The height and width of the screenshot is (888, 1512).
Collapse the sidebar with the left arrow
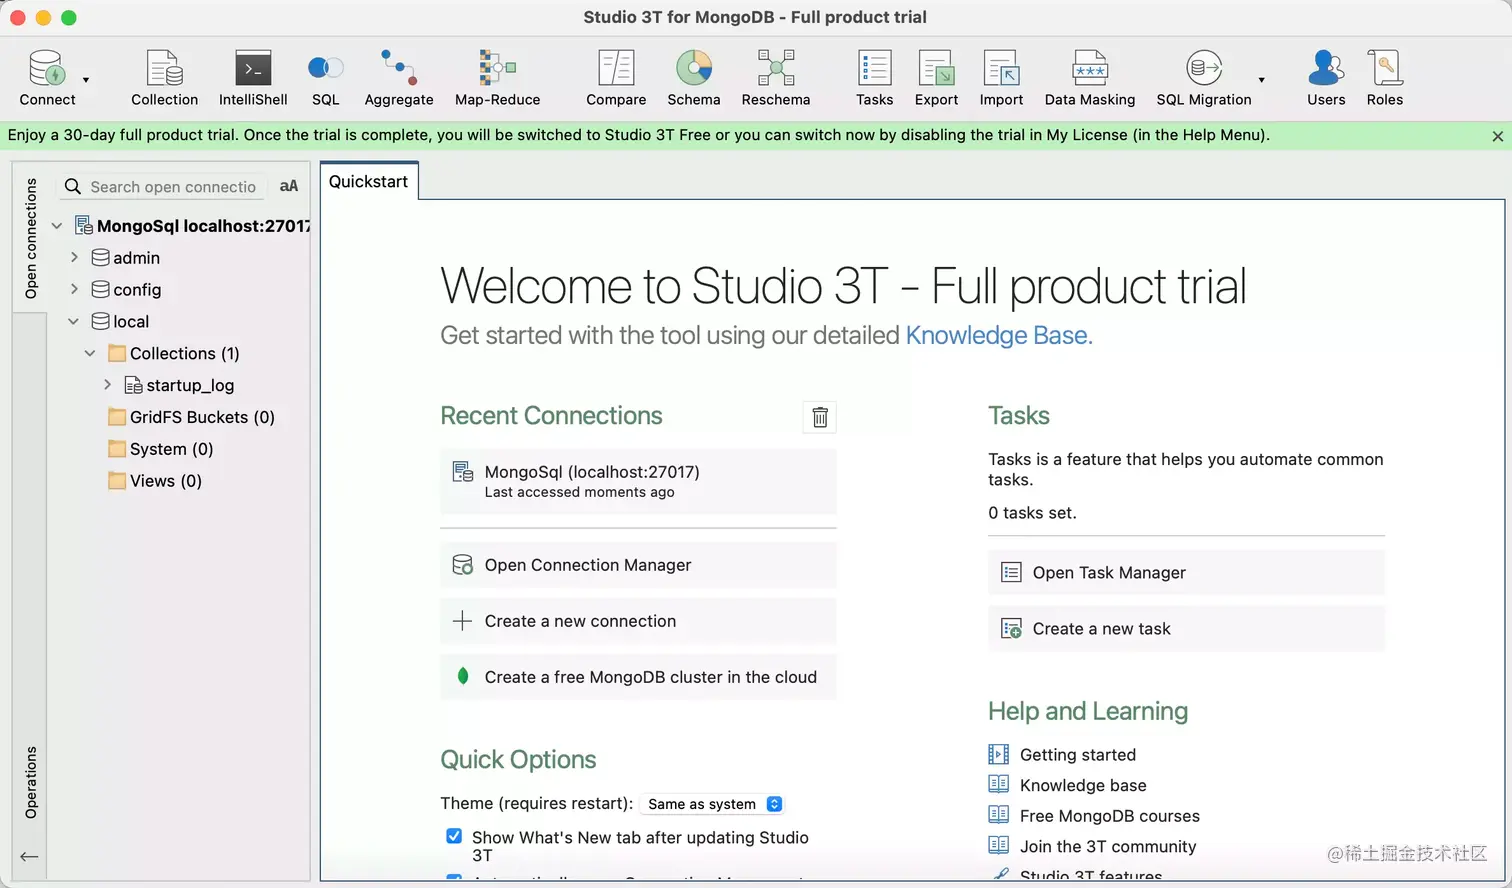click(x=30, y=856)
